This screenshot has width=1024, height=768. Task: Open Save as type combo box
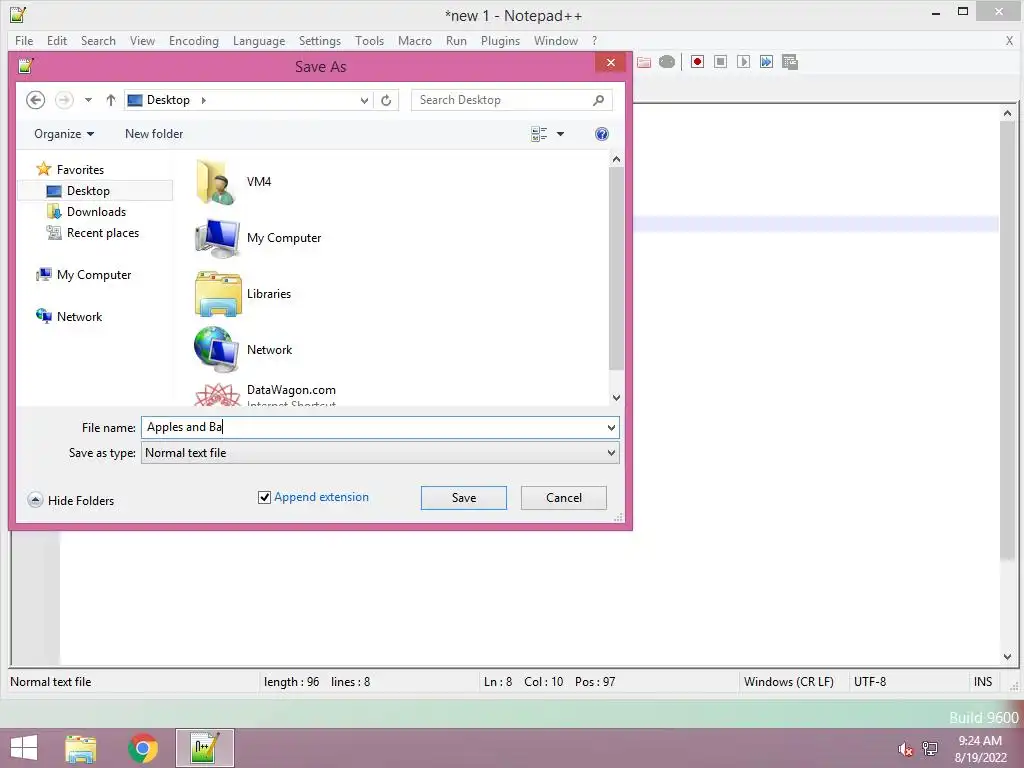tap(380, 453)
